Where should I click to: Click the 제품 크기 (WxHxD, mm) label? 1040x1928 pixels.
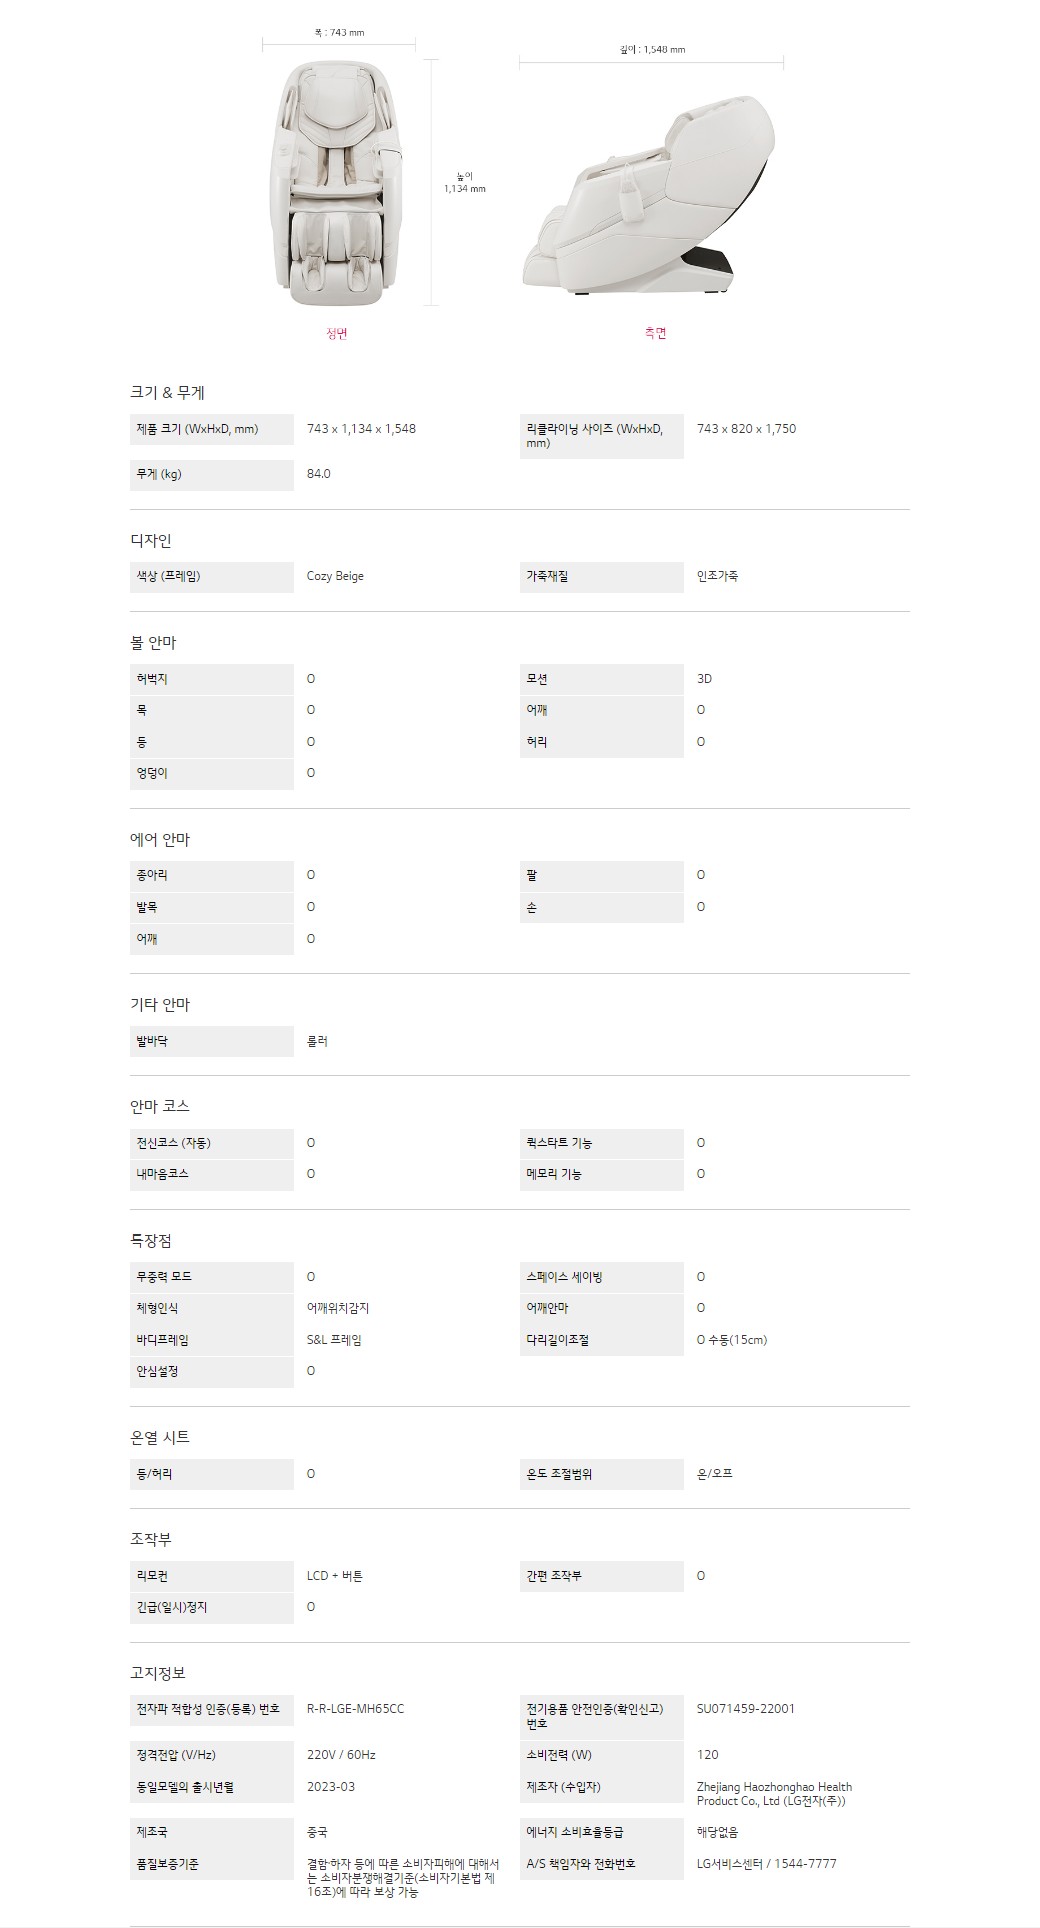pyautogui.click(x=197, y=429)
